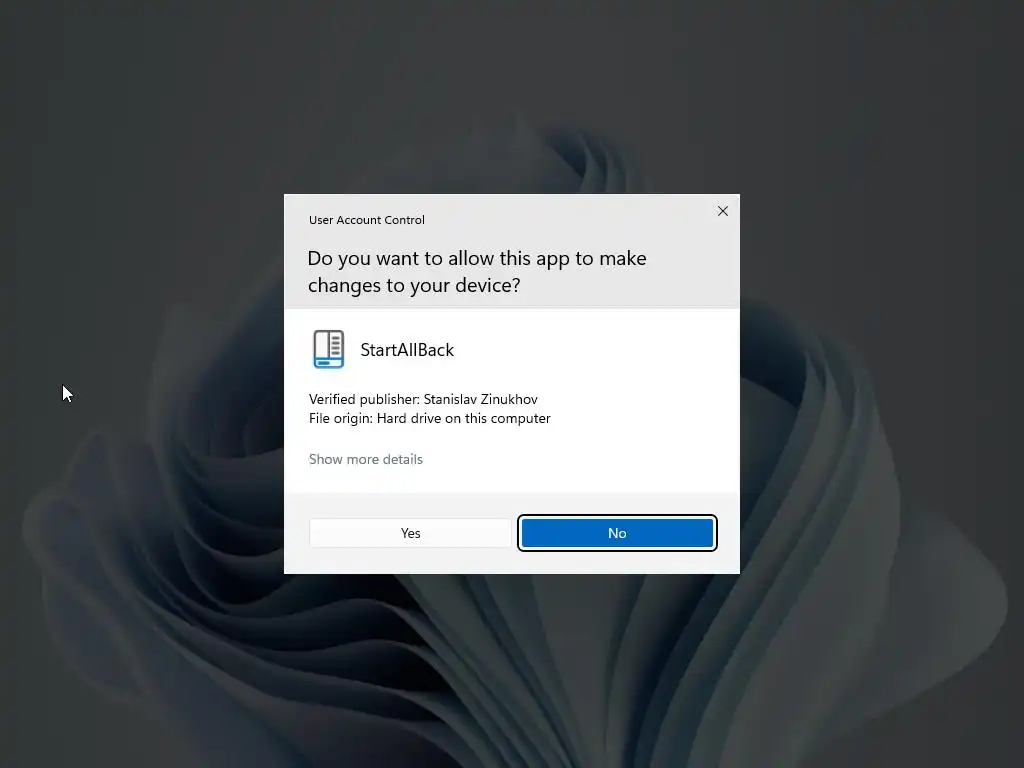Viewport: 1024px width, 768px height.
Task: Click Yes to allow StartAllBack changes
Action: (410, 533)
